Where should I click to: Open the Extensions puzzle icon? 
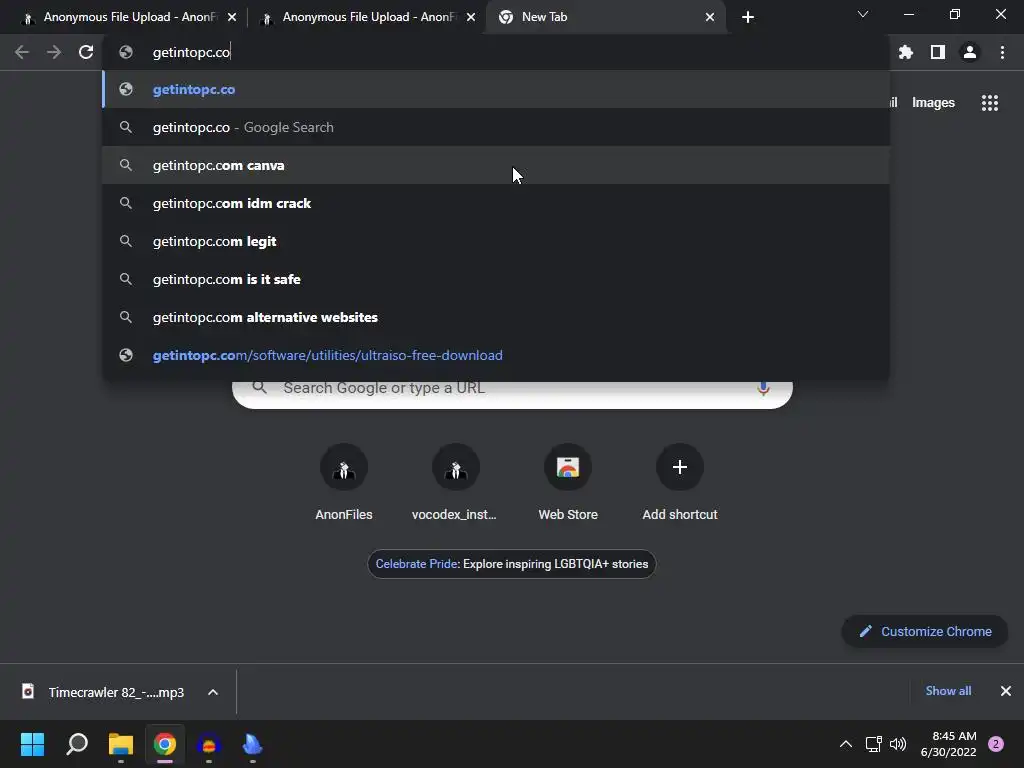906,52
